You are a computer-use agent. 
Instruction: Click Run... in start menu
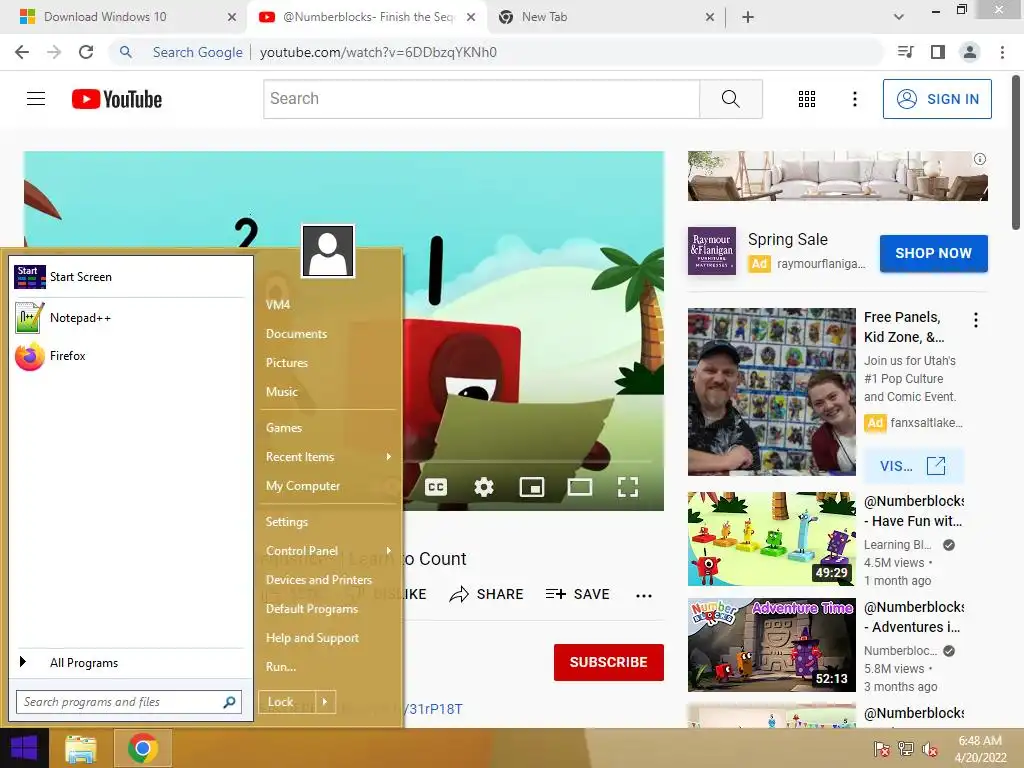coord(281,667)
